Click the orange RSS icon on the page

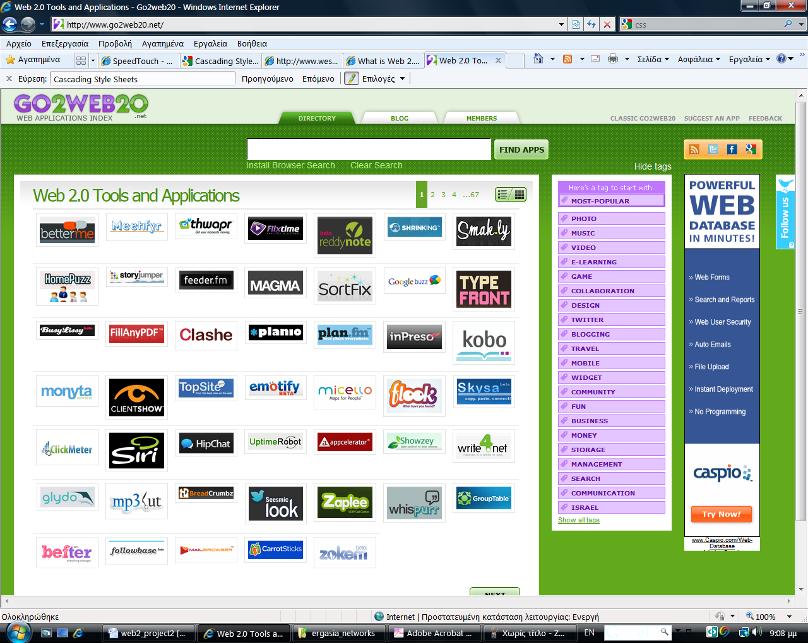pyautogui.click(x=694, y=149)
